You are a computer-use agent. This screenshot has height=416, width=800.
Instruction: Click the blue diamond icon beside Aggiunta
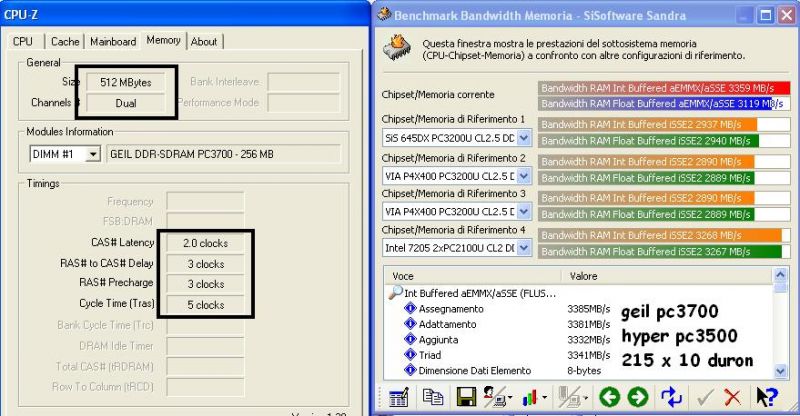(x=410, y=339)
